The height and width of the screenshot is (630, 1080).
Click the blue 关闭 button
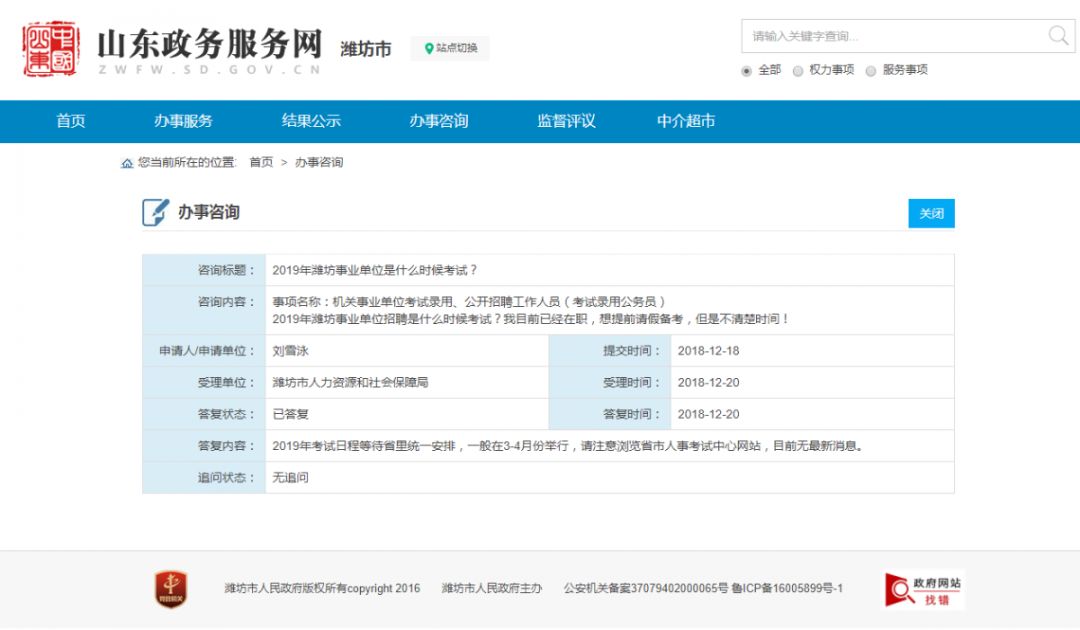931,213
